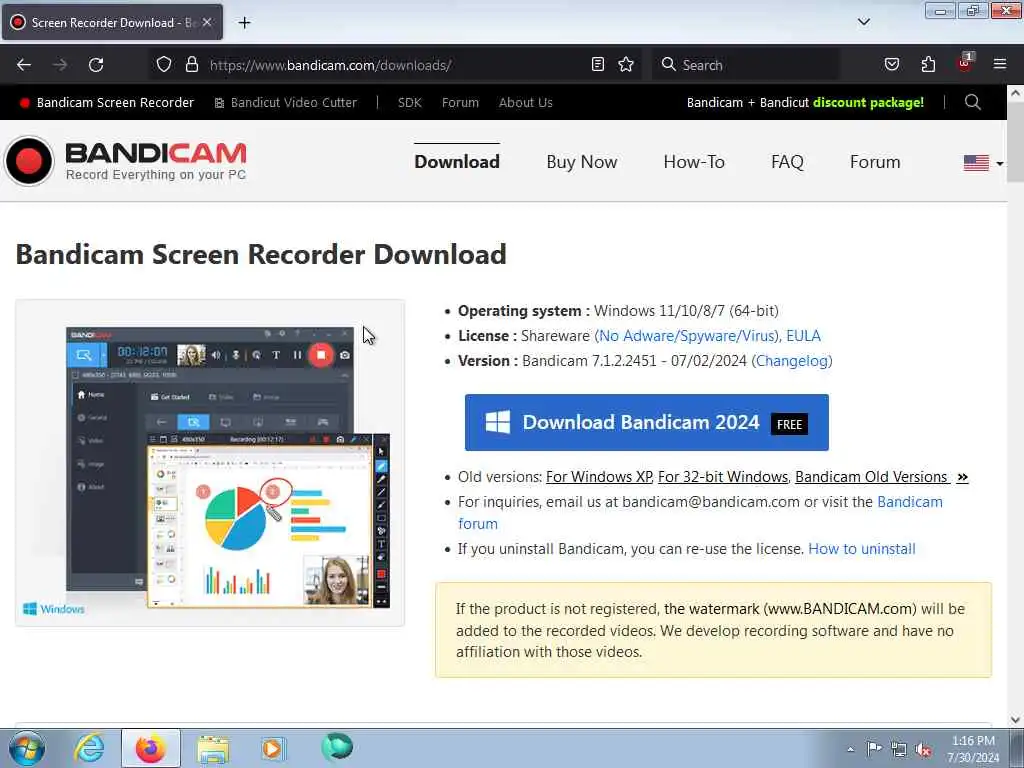Click the Download Bandicam 2024 button
Viewport: 1024px width, 768px height.
click(x=647, y=423)
